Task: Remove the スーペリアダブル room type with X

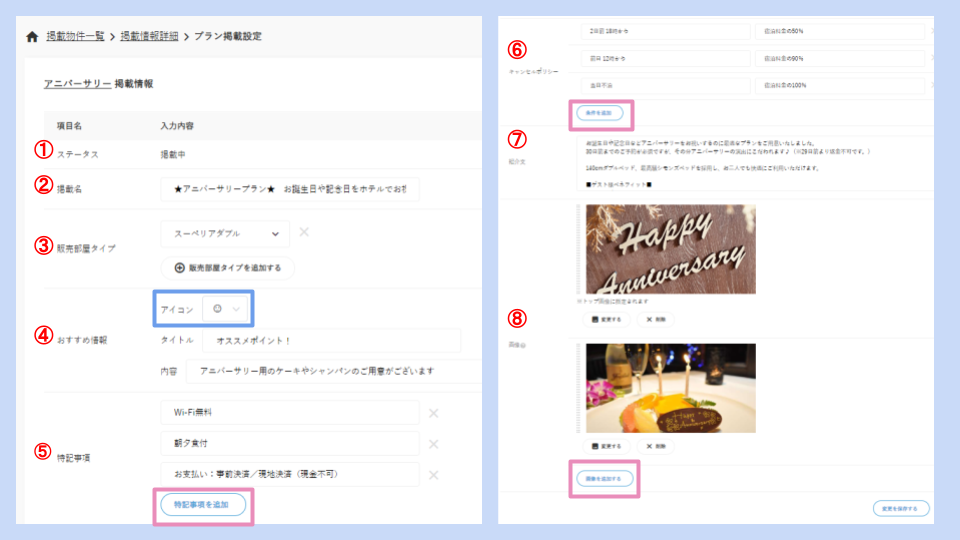Action: [x=304, y=233]
